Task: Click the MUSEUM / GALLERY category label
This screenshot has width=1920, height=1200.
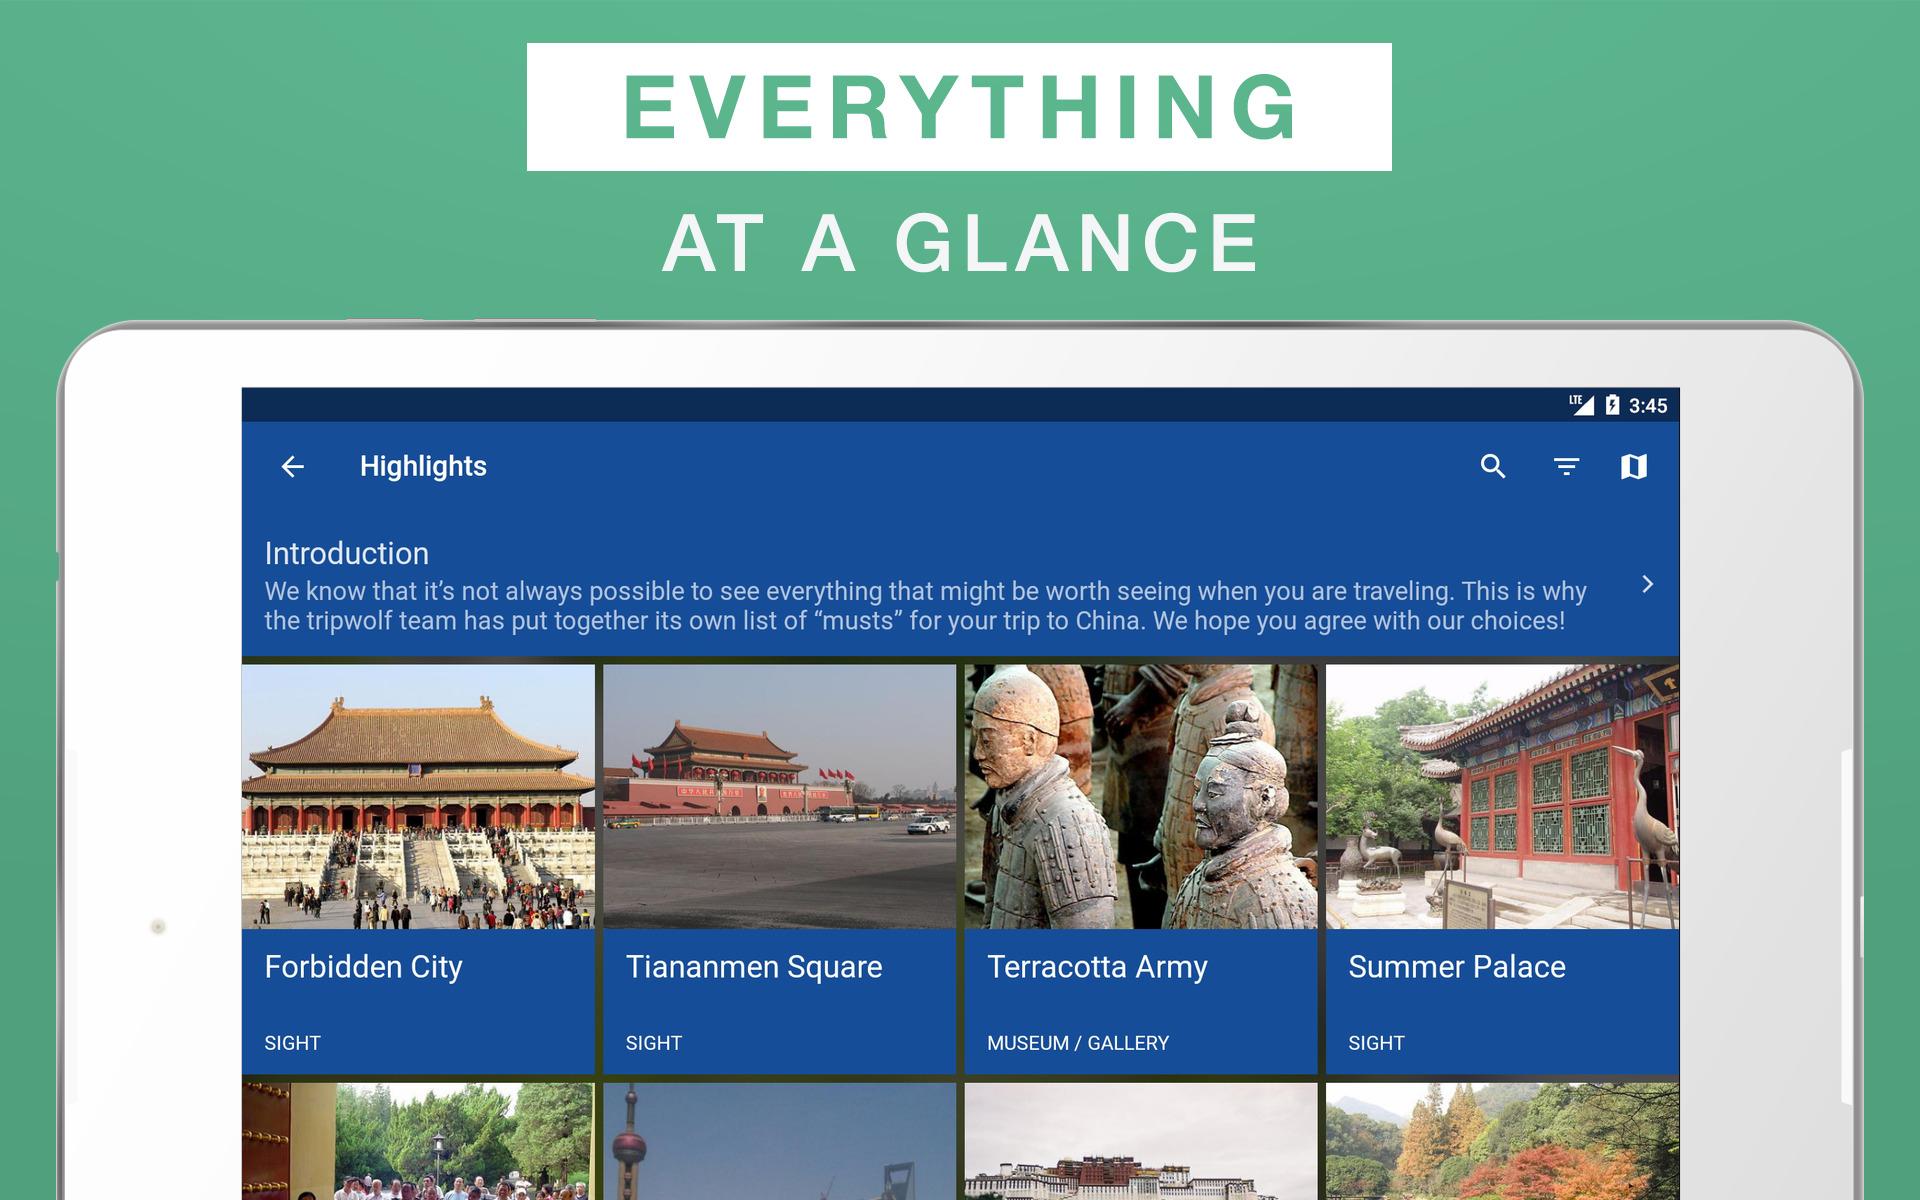Action: (1077, 1043)
